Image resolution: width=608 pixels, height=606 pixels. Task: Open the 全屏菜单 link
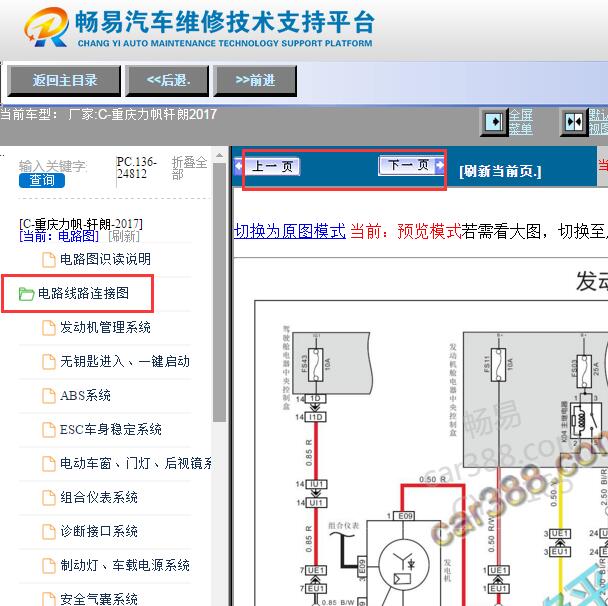coord(521,122)
